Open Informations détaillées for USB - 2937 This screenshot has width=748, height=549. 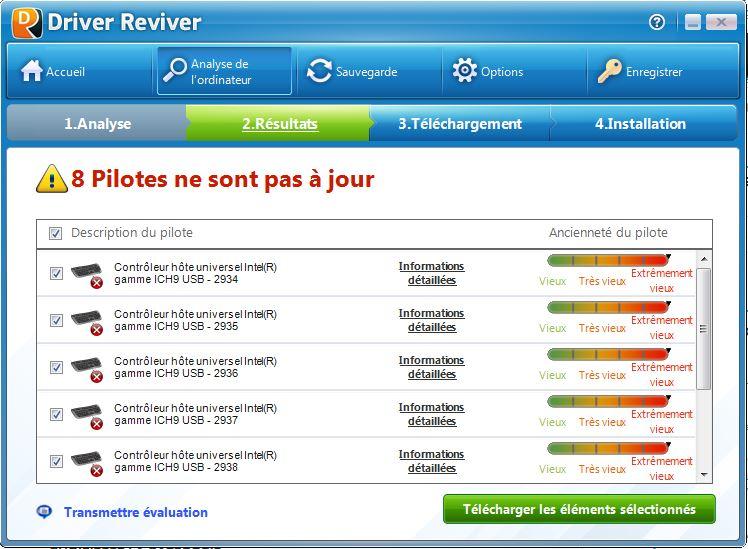click(x=432, y=414)
